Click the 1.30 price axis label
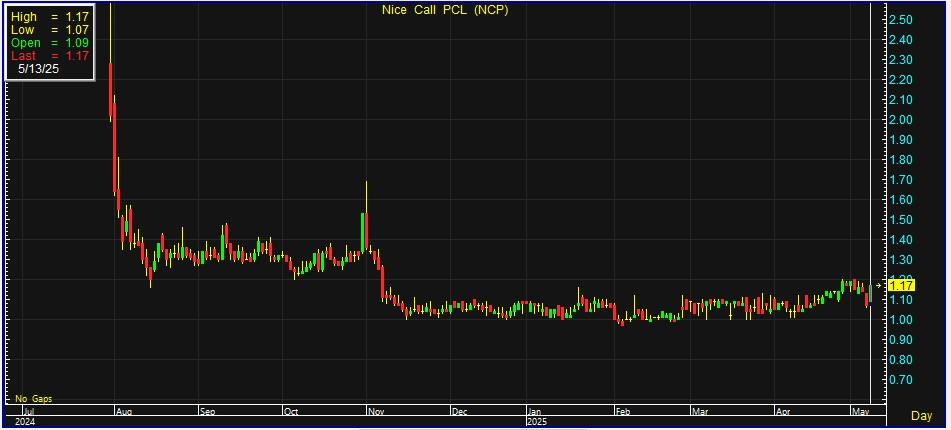The width and height of the screenshot is (951, 430). pyautogui.click(x=901, y=260)
